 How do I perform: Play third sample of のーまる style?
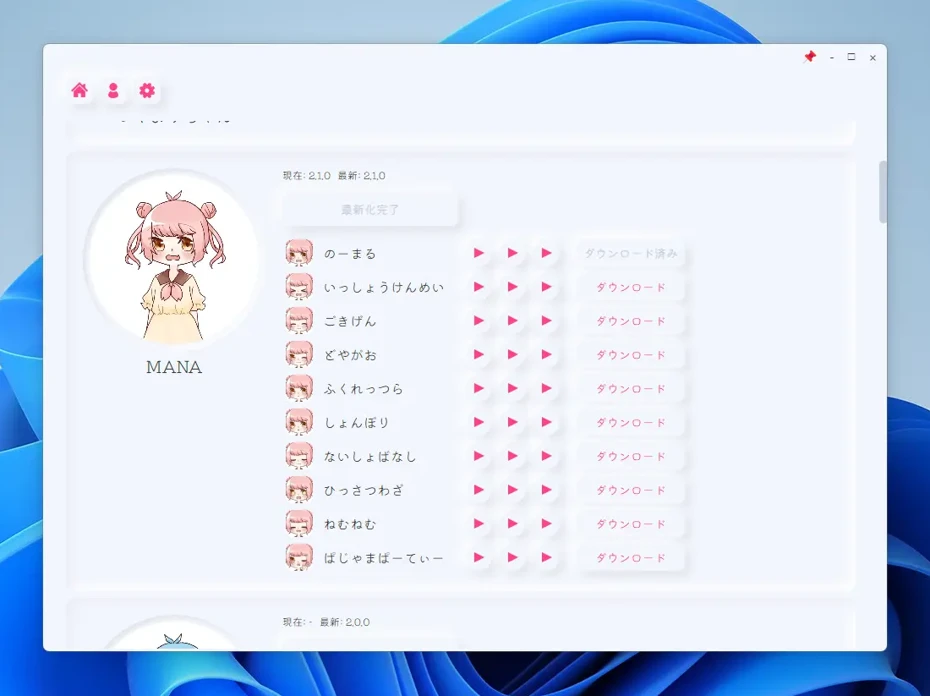(x=546, y=253)
